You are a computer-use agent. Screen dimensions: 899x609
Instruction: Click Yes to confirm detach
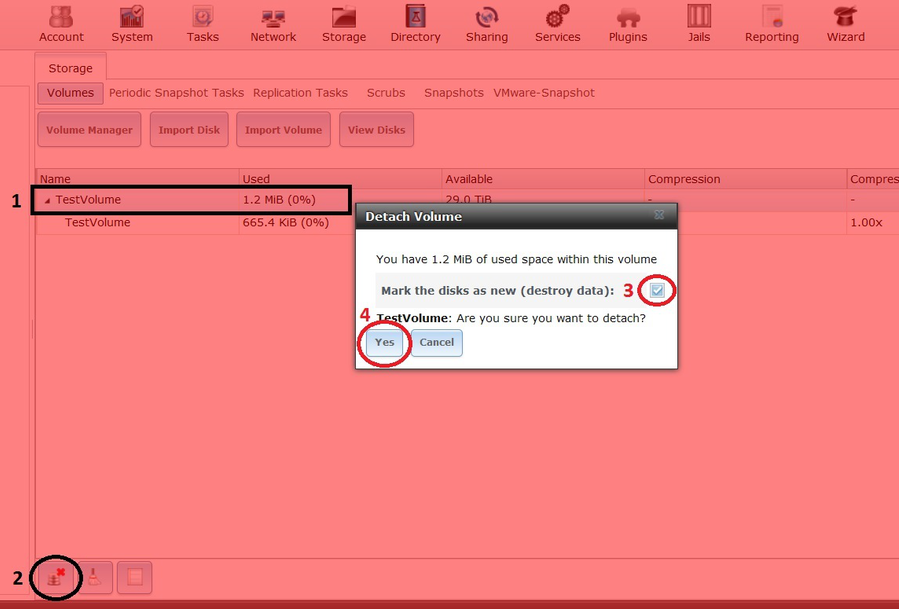[385, 343]
